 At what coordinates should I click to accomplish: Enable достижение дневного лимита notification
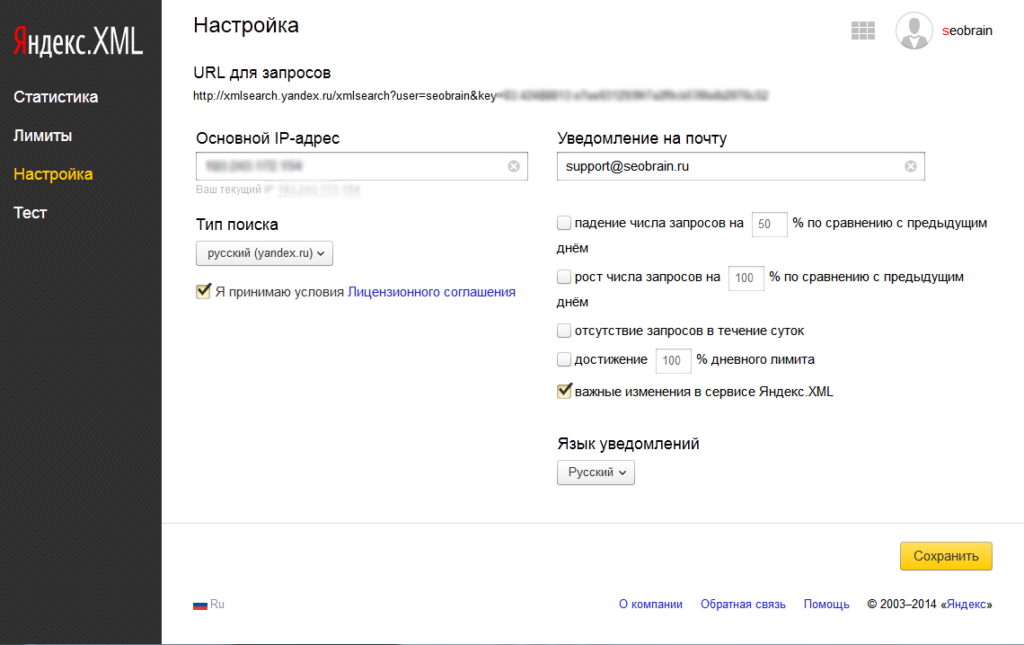point(564,360)
